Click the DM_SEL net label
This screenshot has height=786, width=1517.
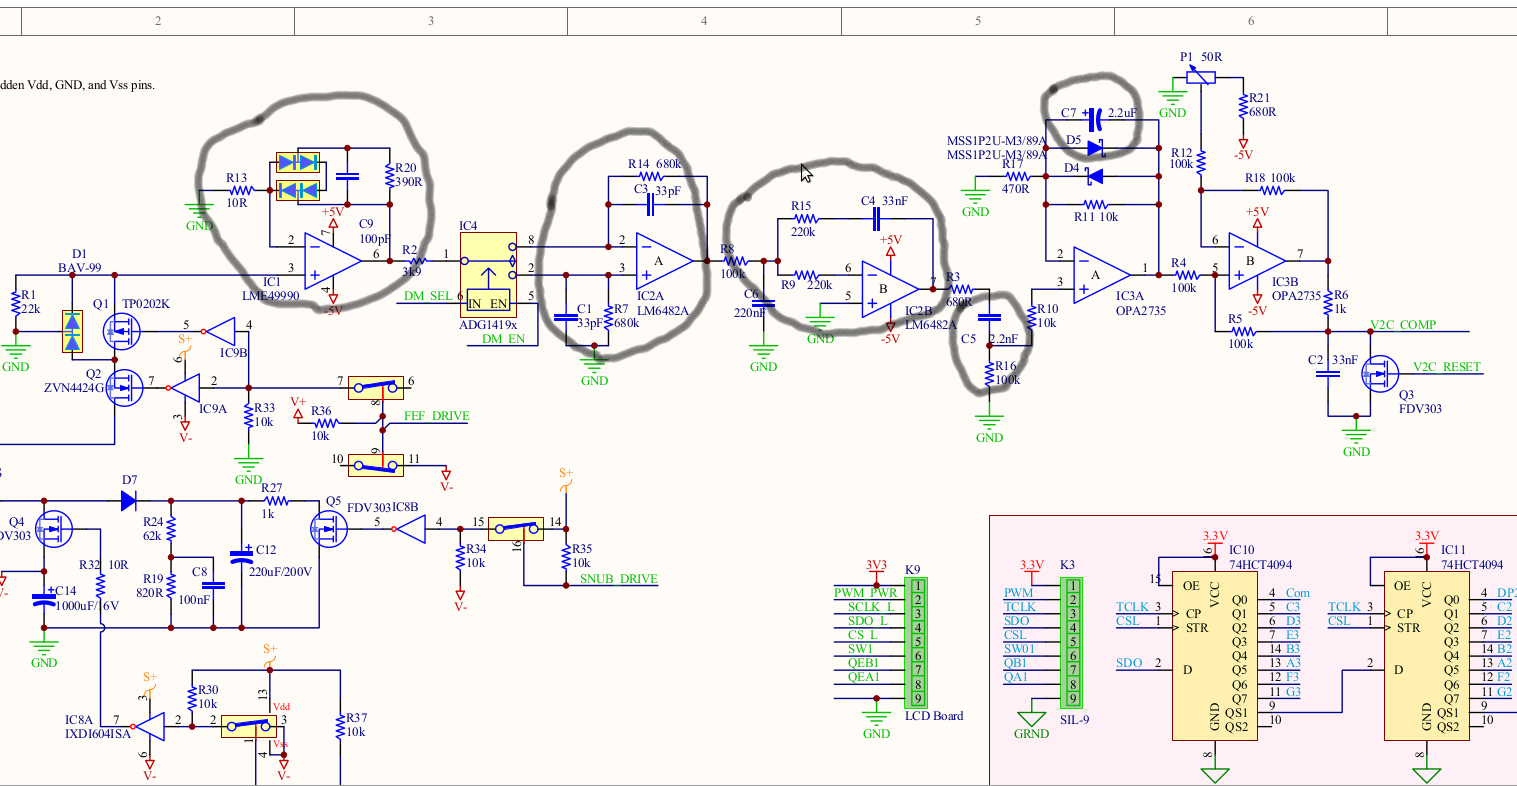coord(427,296)
